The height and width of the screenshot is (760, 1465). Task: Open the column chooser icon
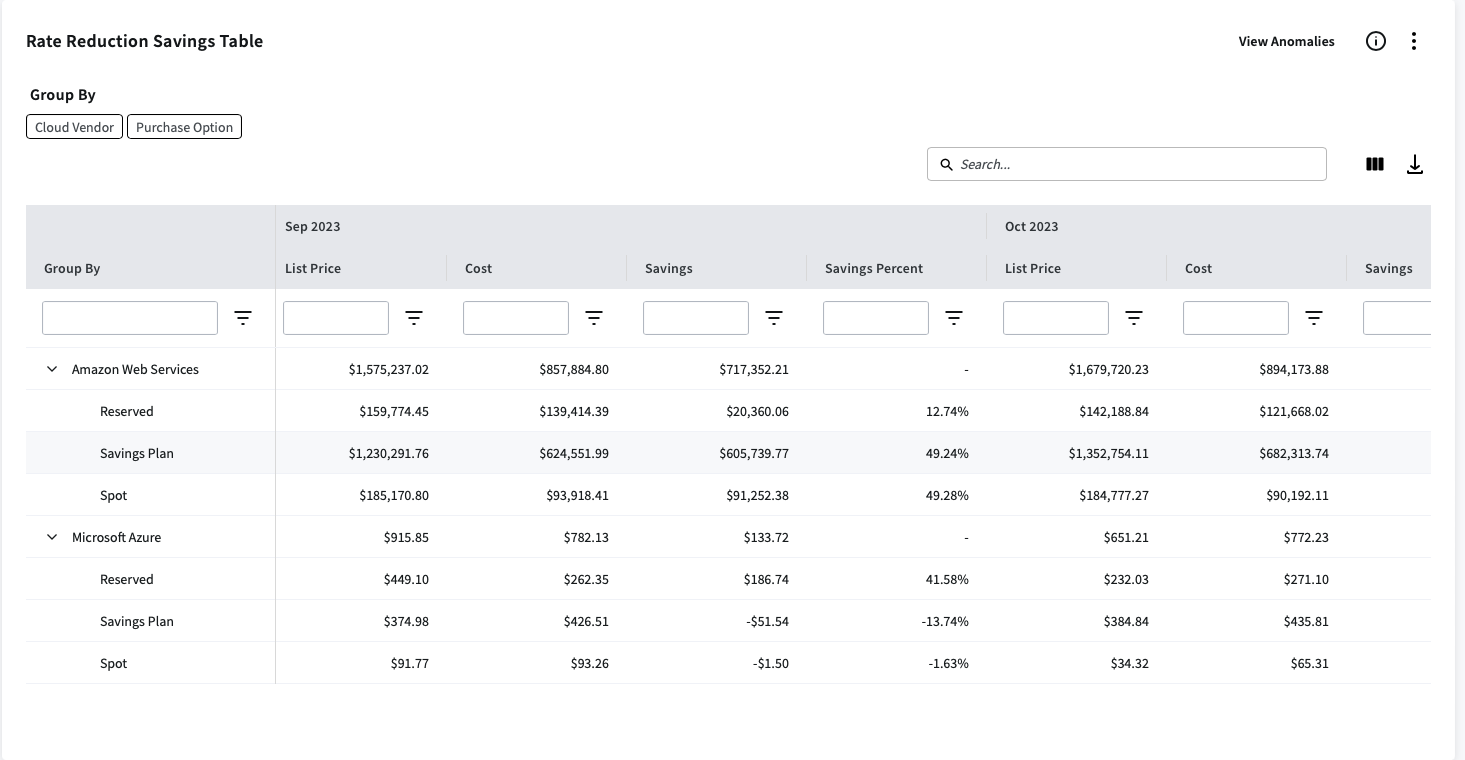click(x=1375, y=164)
